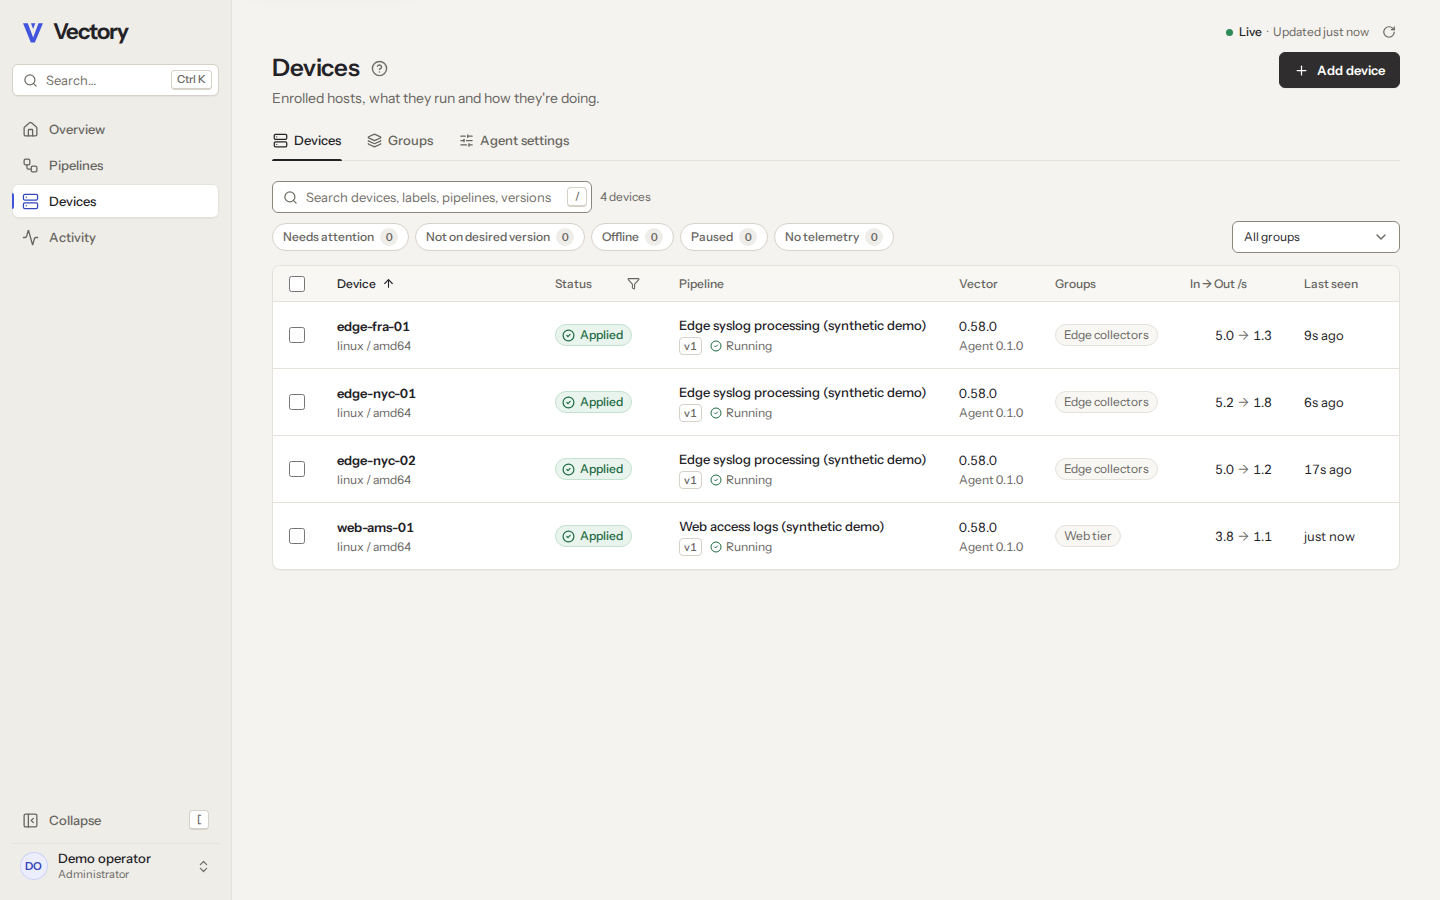Open Devices in the sidebar
The image size is (1440, 900).
click(116, 201)
